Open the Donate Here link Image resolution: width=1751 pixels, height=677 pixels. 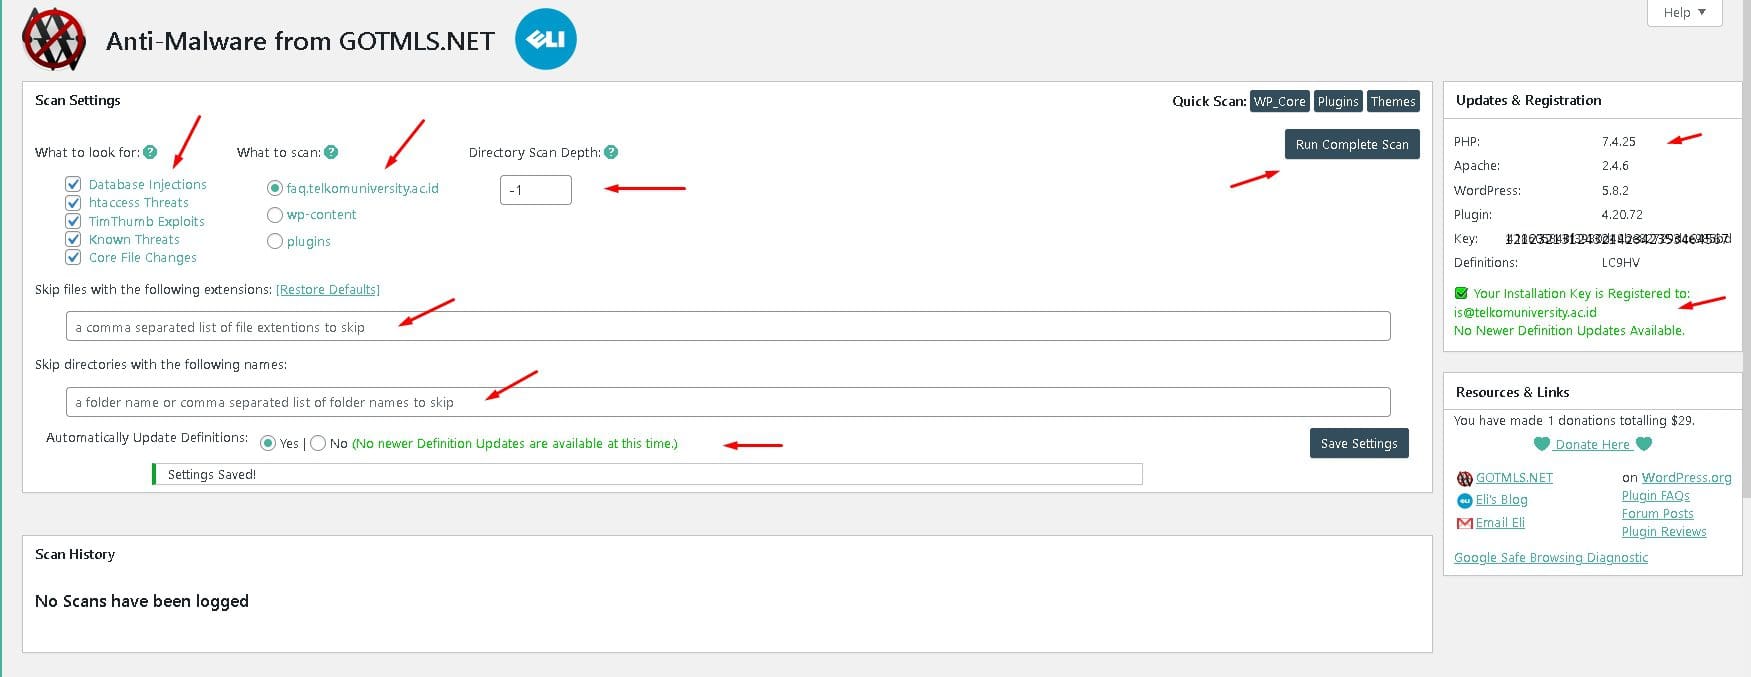tap(1592, 445)
